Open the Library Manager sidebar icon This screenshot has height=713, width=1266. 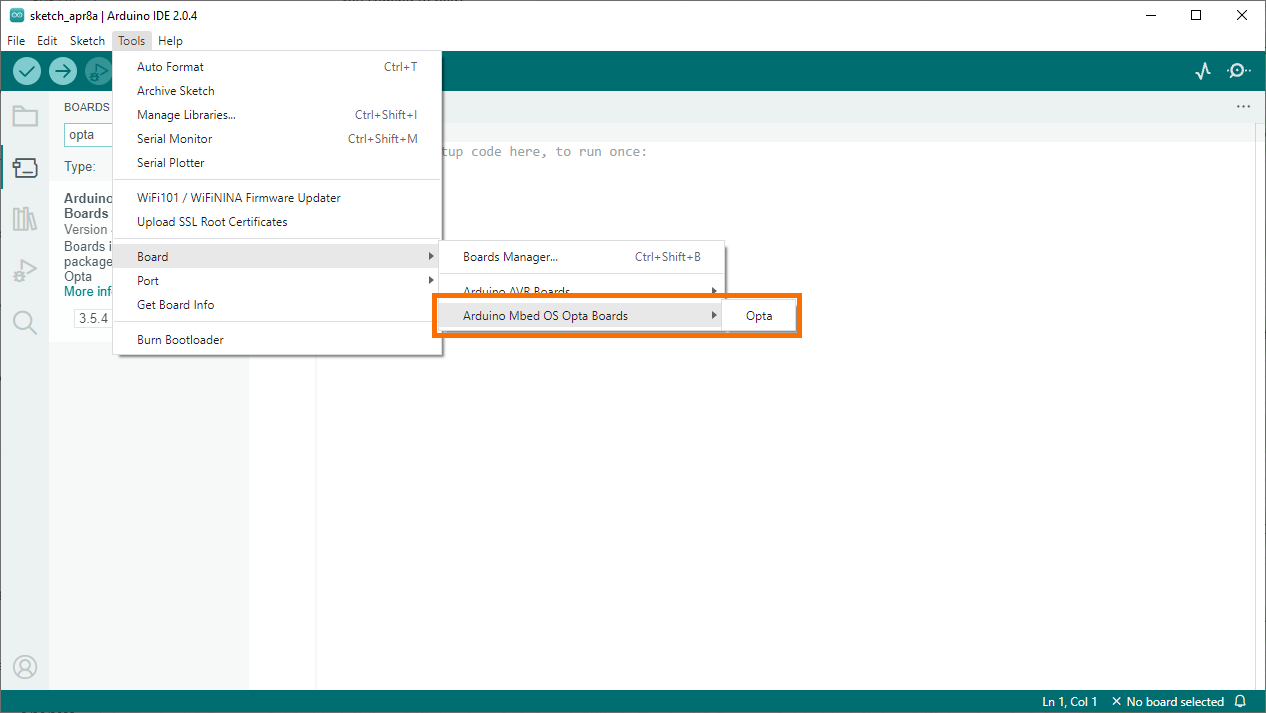coord(25,219)
